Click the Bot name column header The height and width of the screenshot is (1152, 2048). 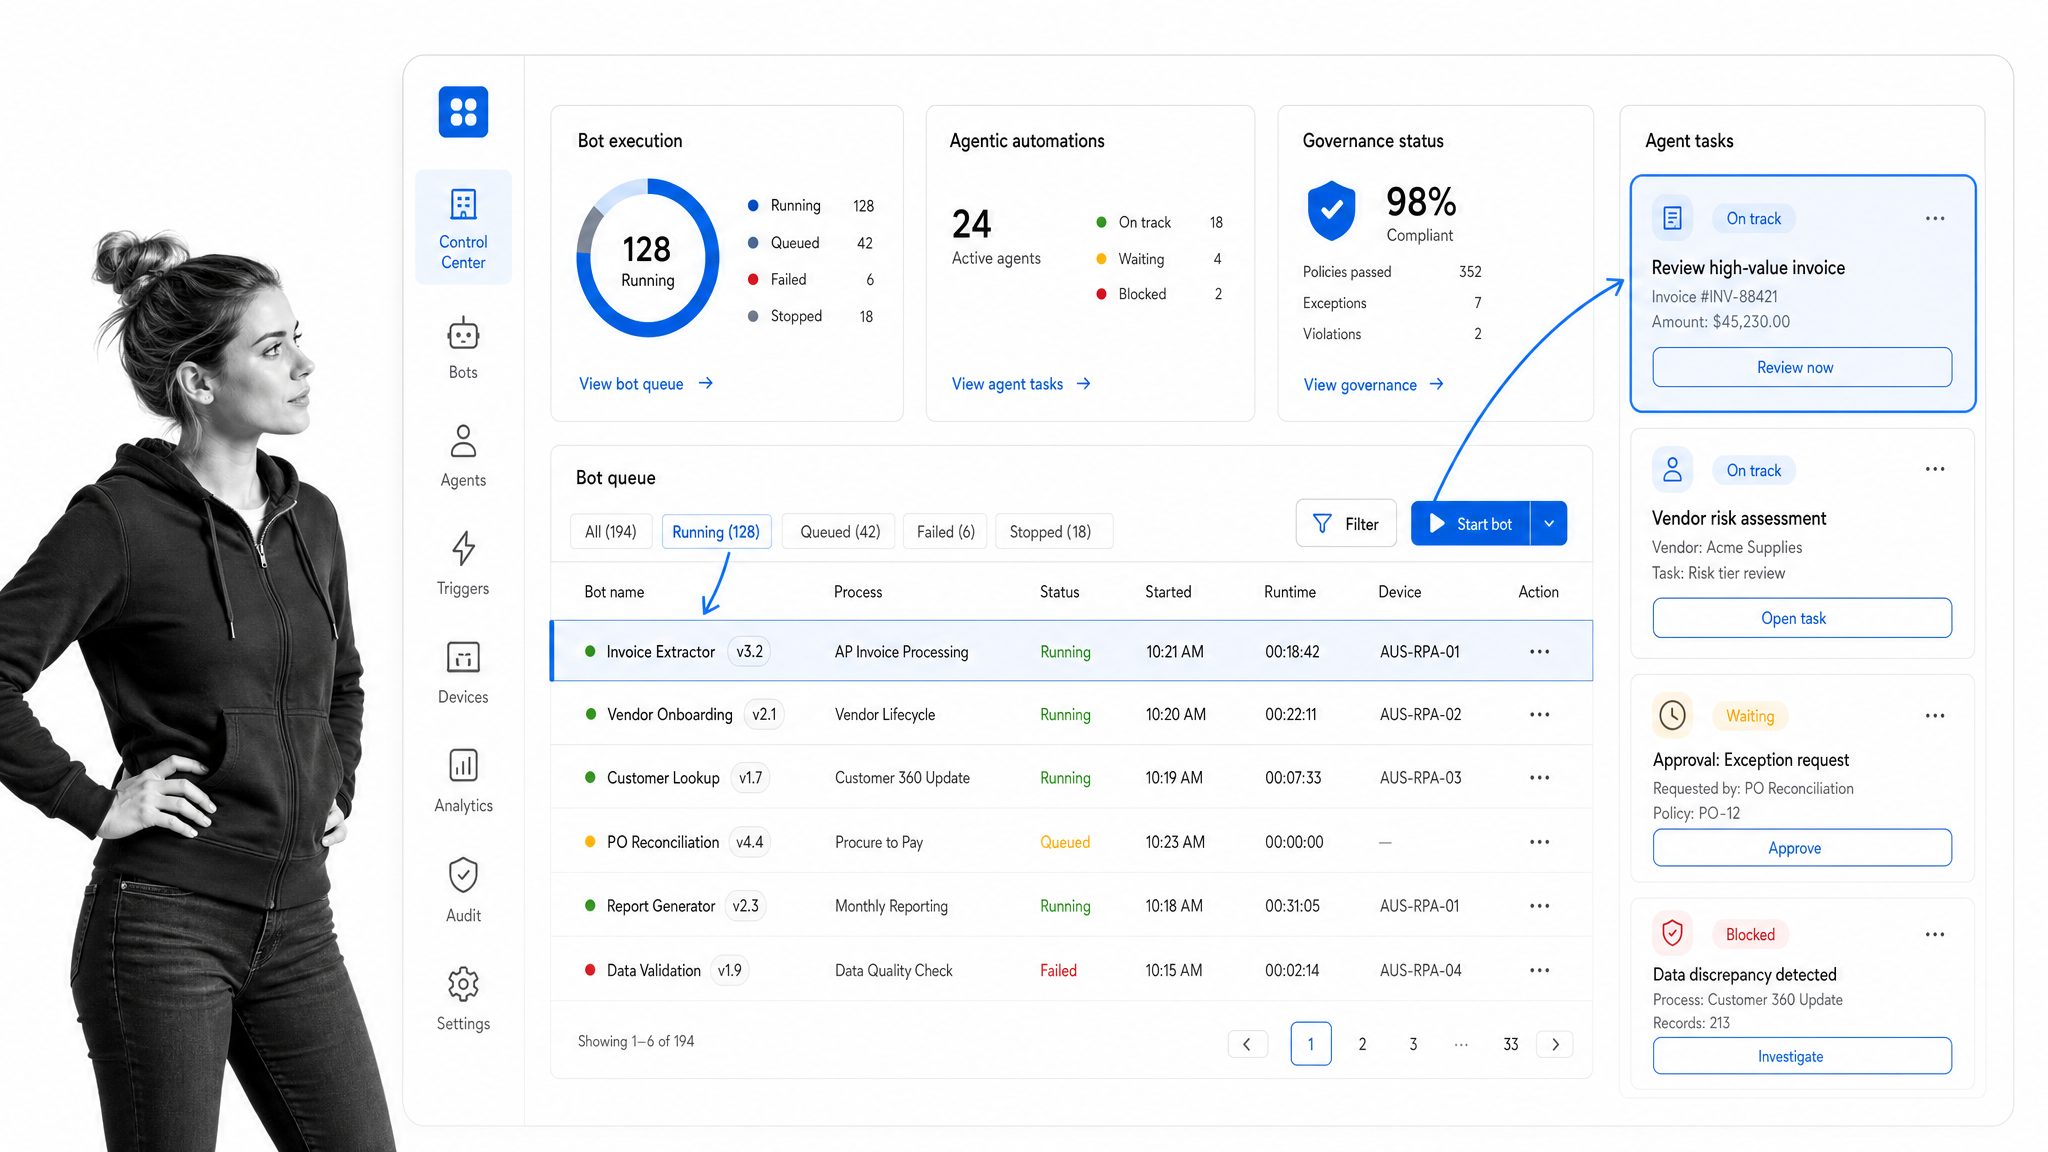tap(614, 592)
